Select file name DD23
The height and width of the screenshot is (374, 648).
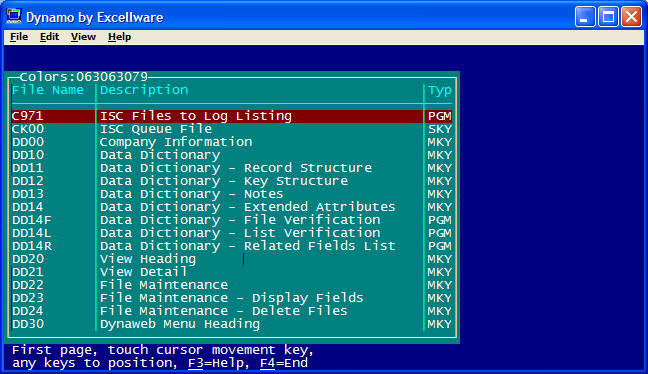[28, 298]
